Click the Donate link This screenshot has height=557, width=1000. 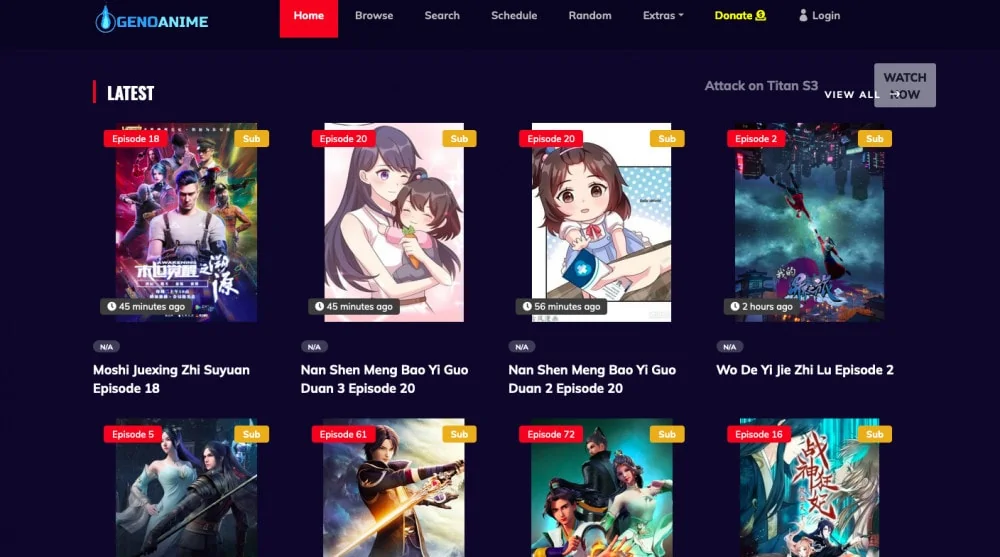(x=740, y=15)
